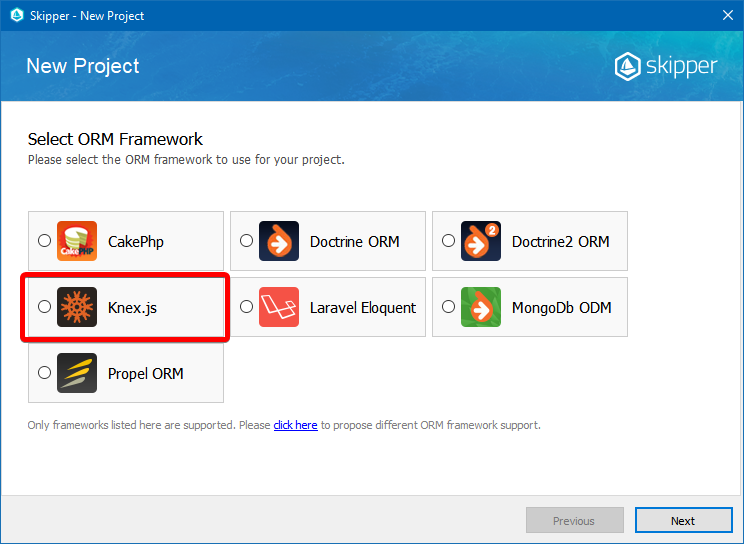The width and height of the screenshot is (744, 544).
Task: Click the 'New Project' banner title
Action: tap(83, 66)
